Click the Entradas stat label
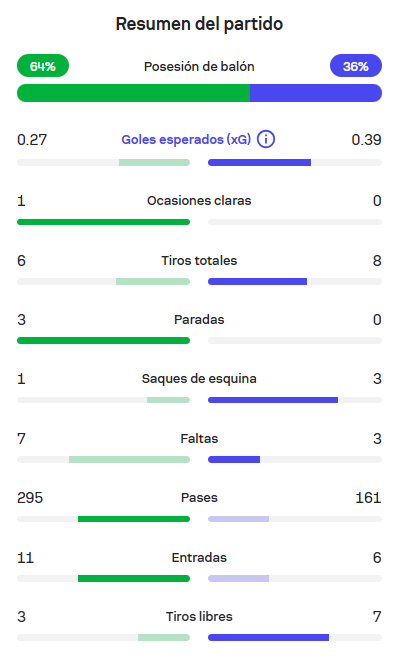This screenshot has width=398, height=672. coord(199,558)
